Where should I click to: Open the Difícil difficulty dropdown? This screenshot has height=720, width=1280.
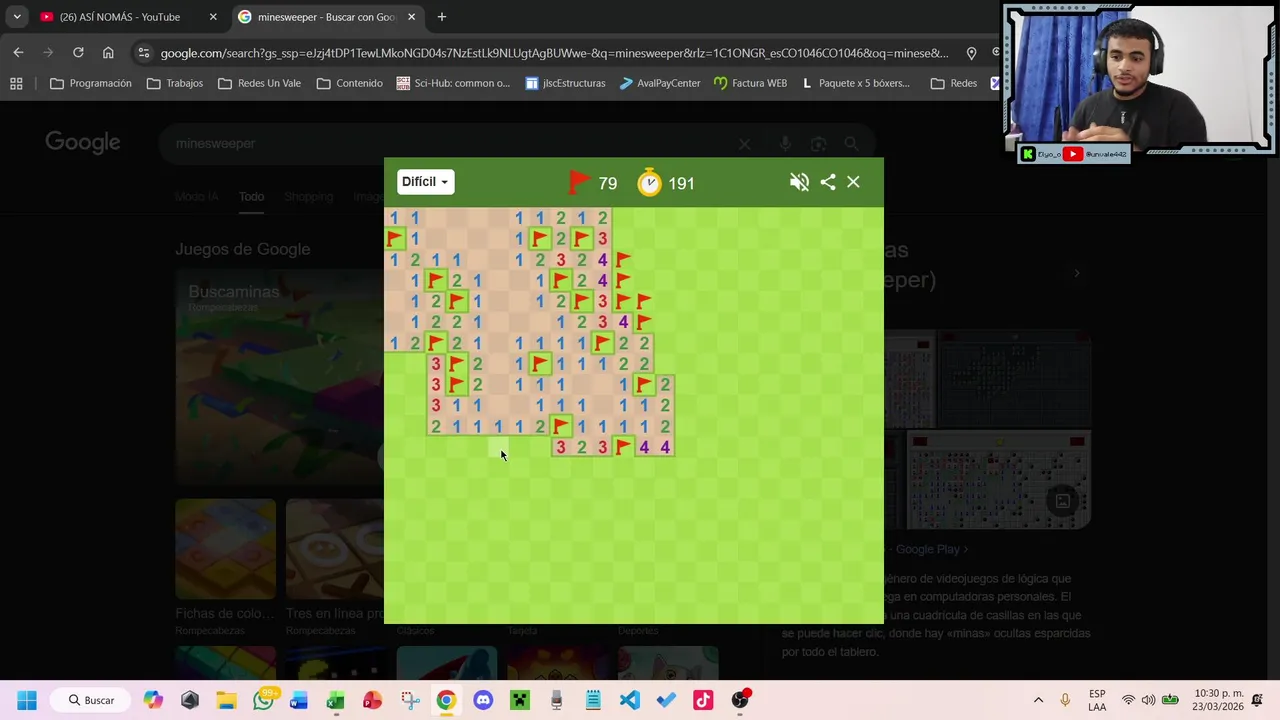[425, 182]
